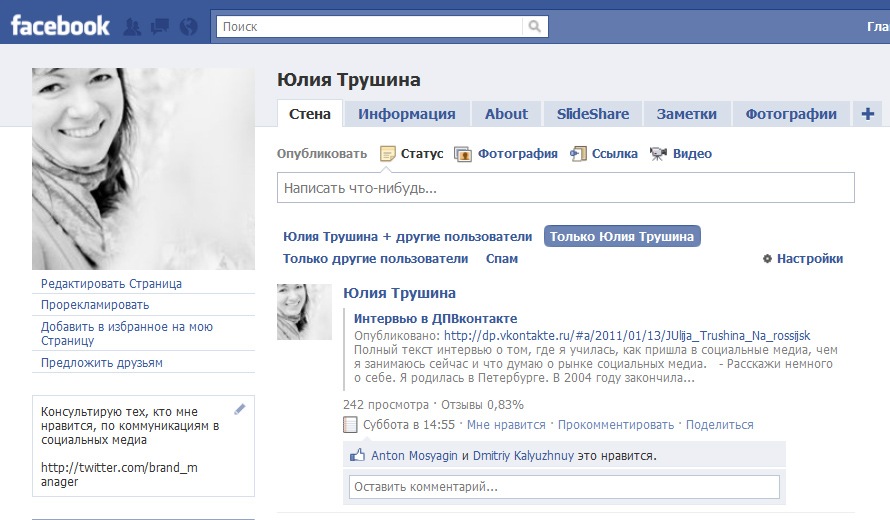Filter wall by Только Юлия Трушина

[x=622, y=237]
